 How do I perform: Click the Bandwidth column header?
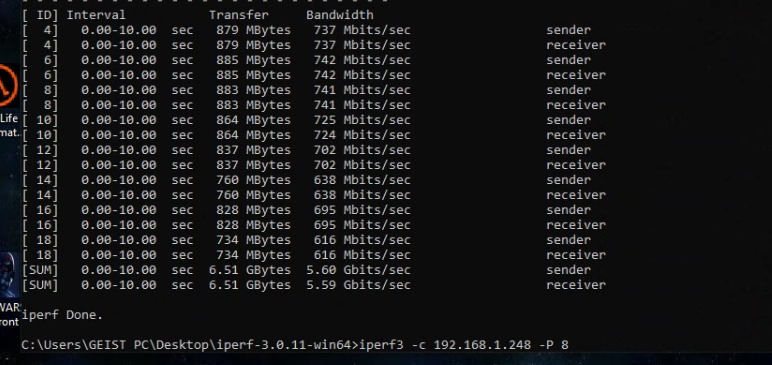(339, 15)
